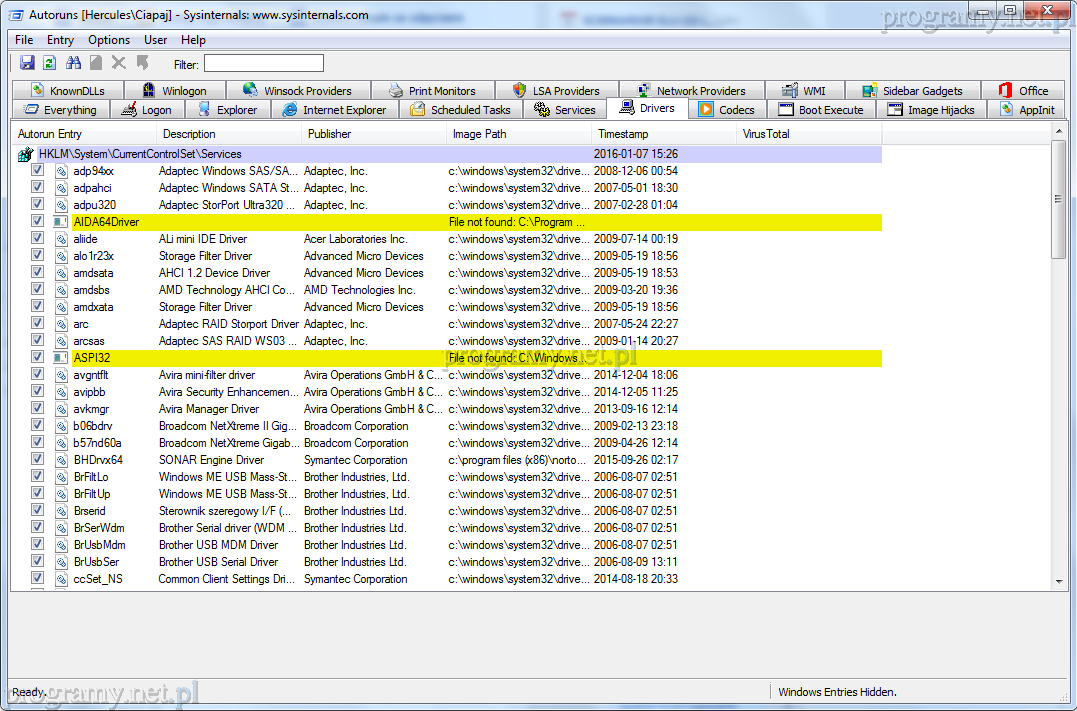
Task: Click the file properties toolbar icon
Action: click(x=96, y=63)
